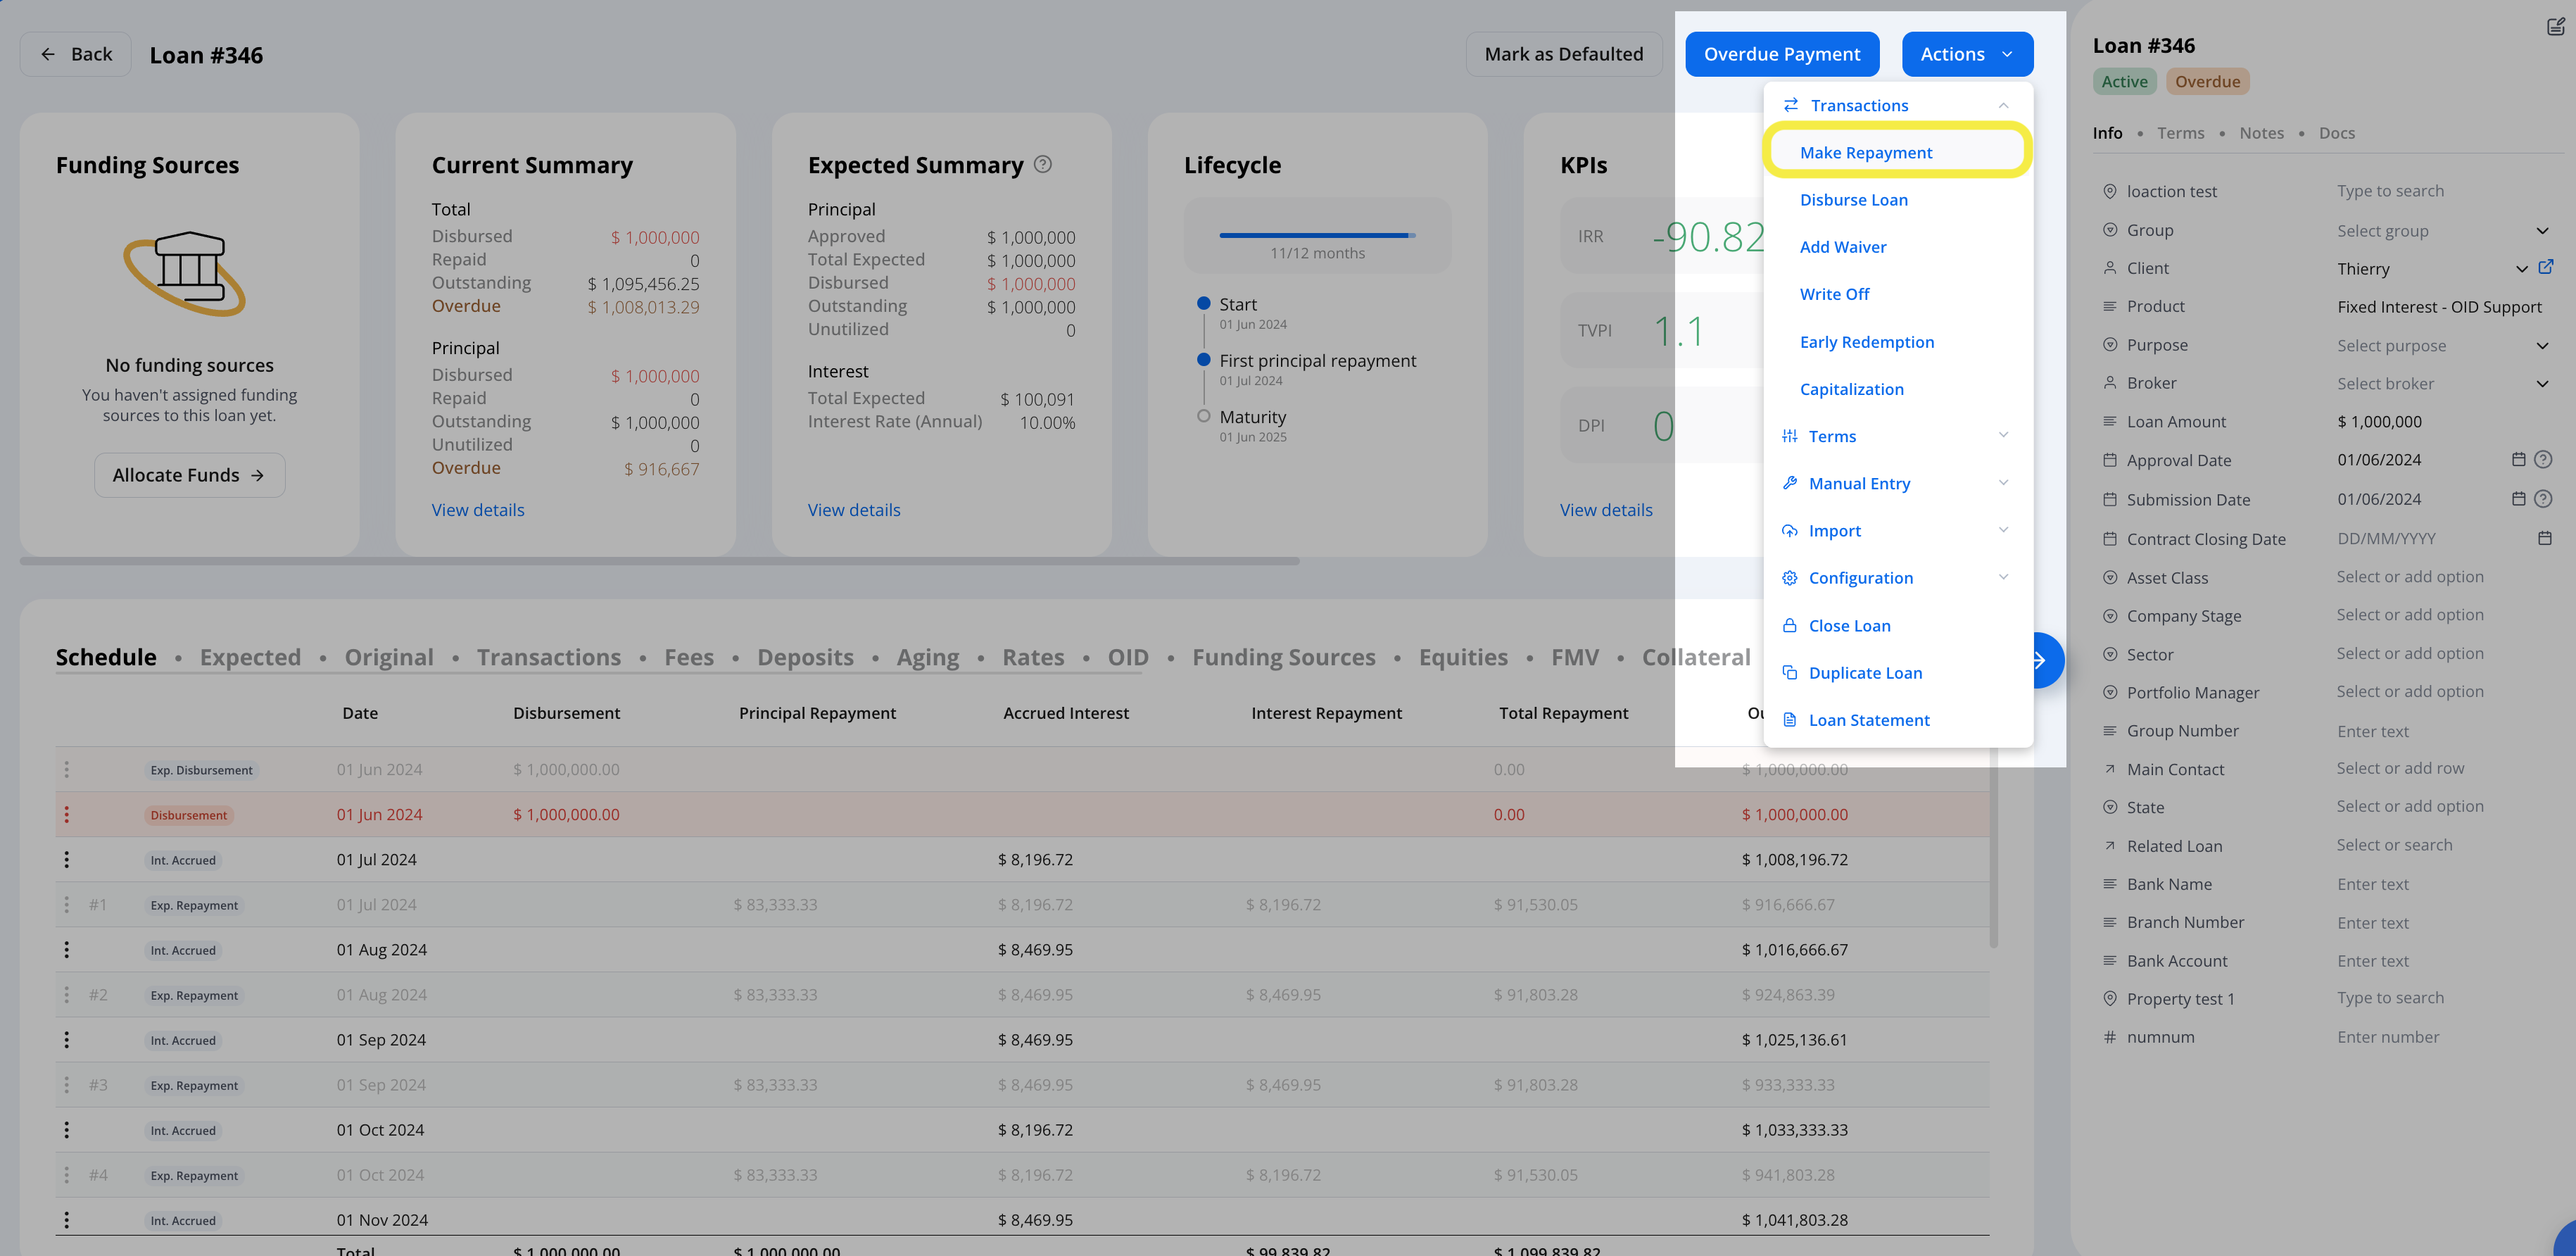Switch to the Aging tab
The image size is (2576, 1256).
[927, 657]
